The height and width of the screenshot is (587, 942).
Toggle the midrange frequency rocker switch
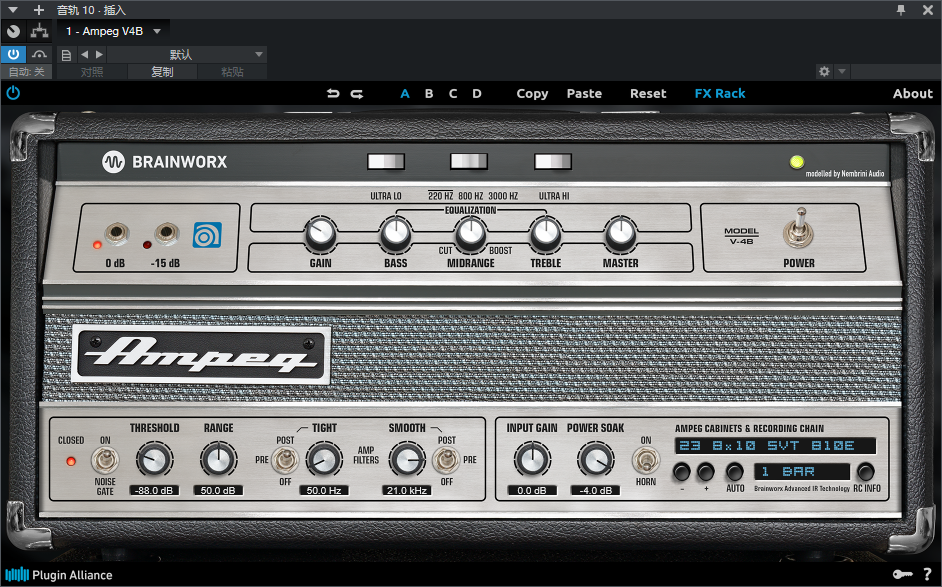[x=469, y=161]
